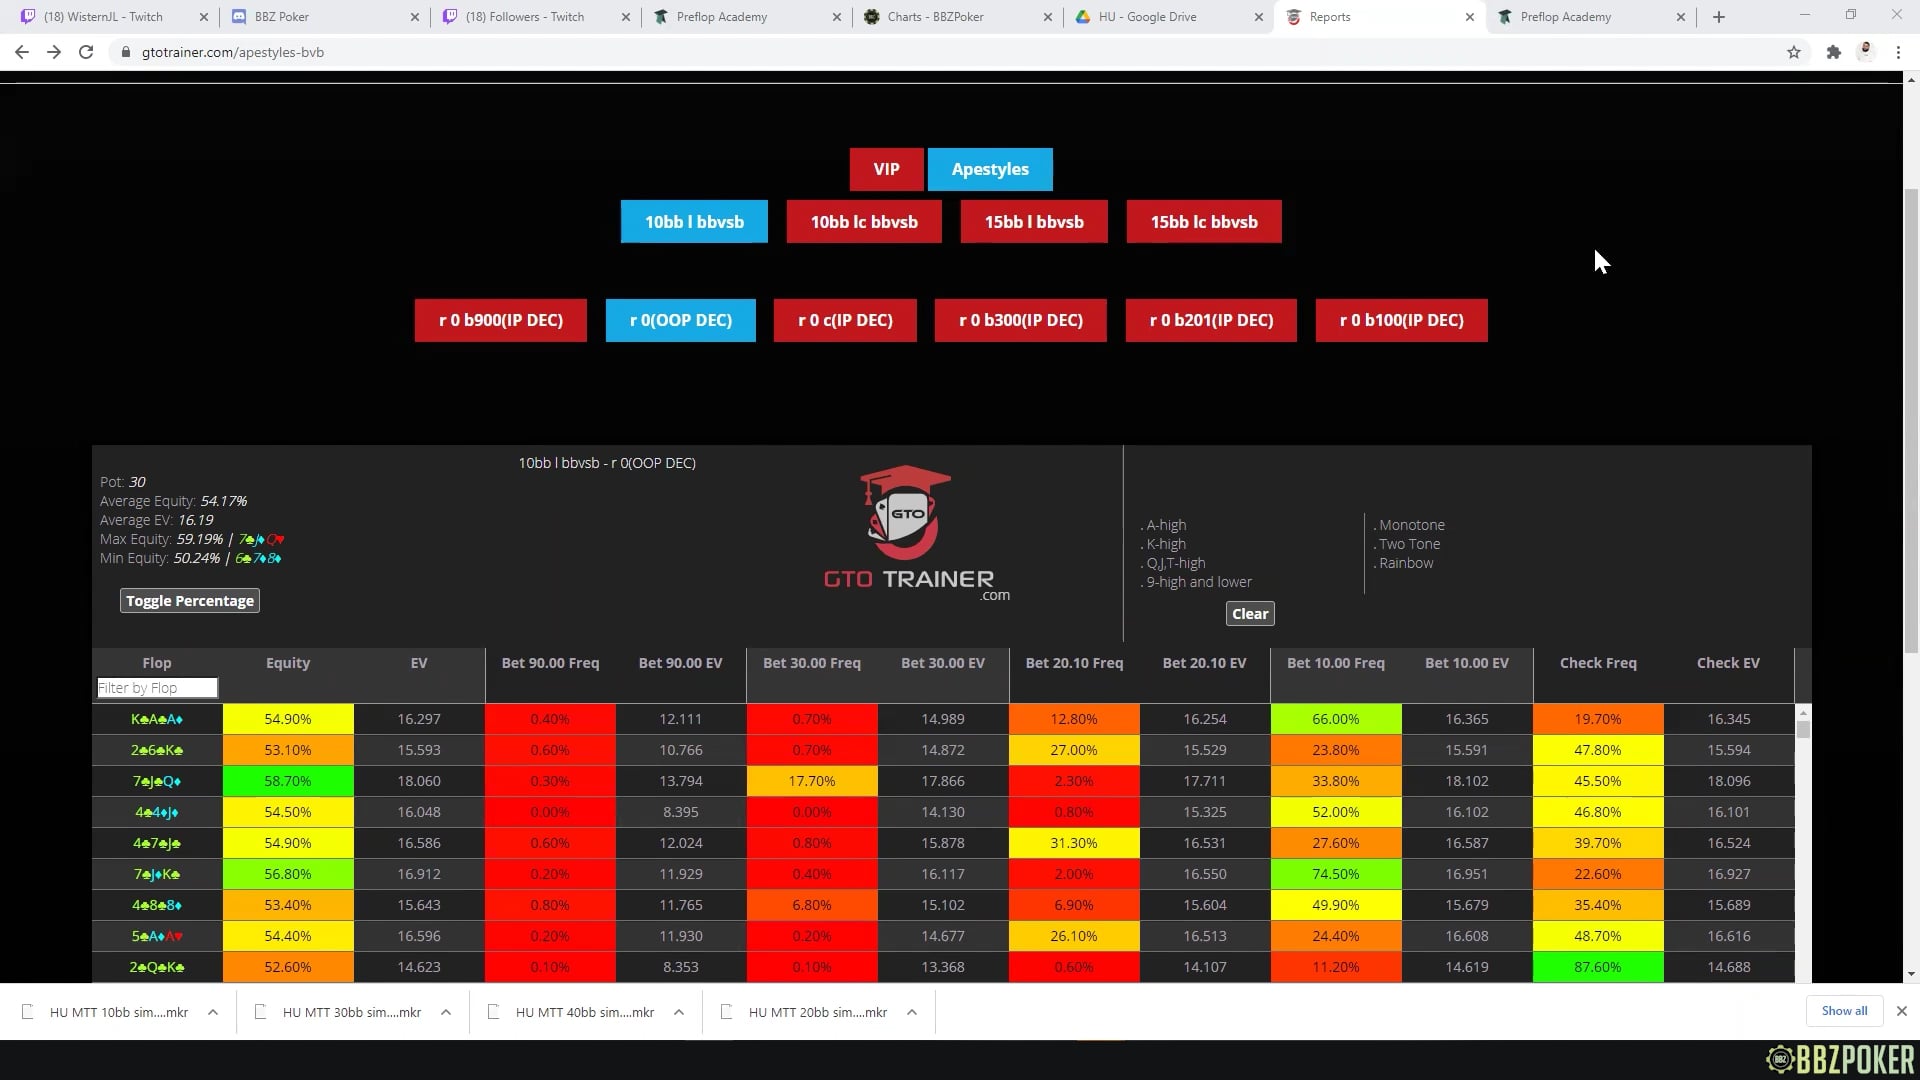
Task: Bookmark page with star icon
Action: (x=1794, y=52)
